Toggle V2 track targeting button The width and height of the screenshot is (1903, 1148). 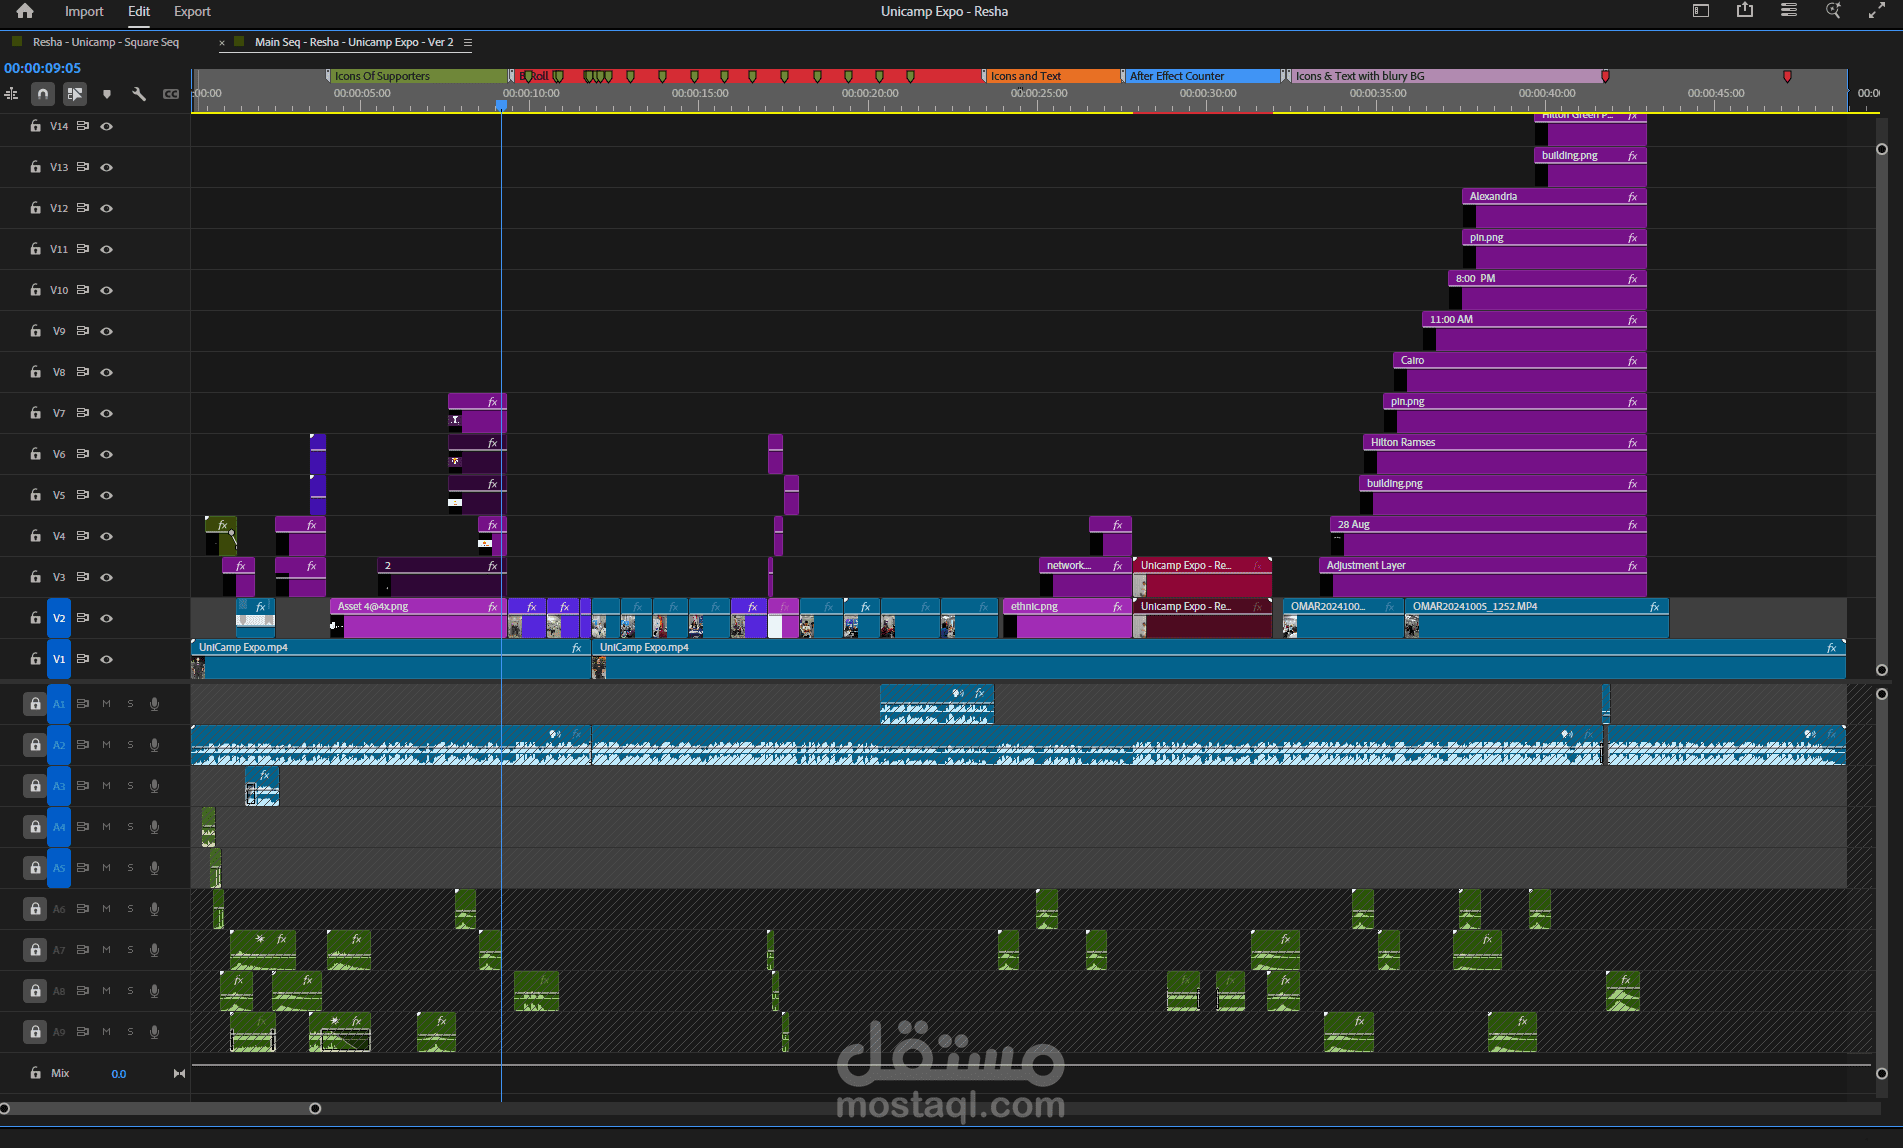pos(59,618)
